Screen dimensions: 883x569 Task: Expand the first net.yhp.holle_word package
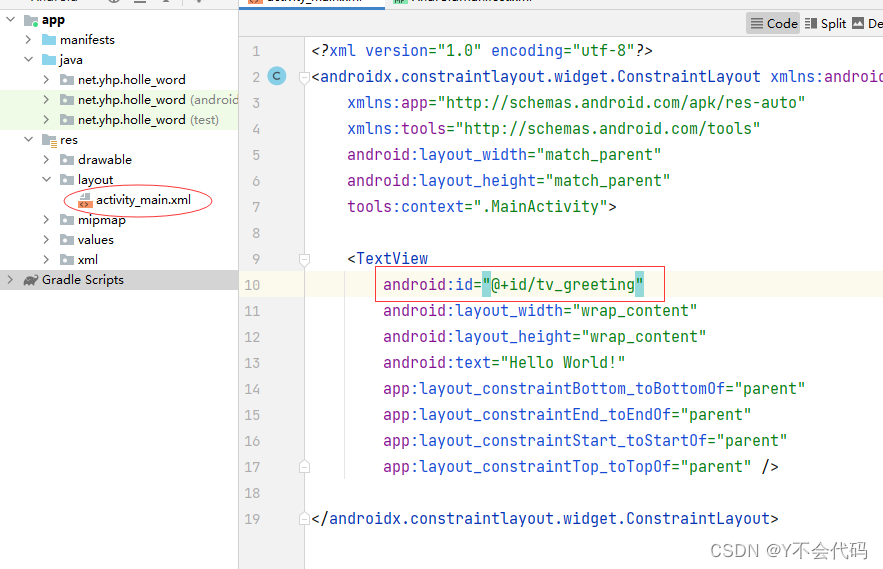46,79
